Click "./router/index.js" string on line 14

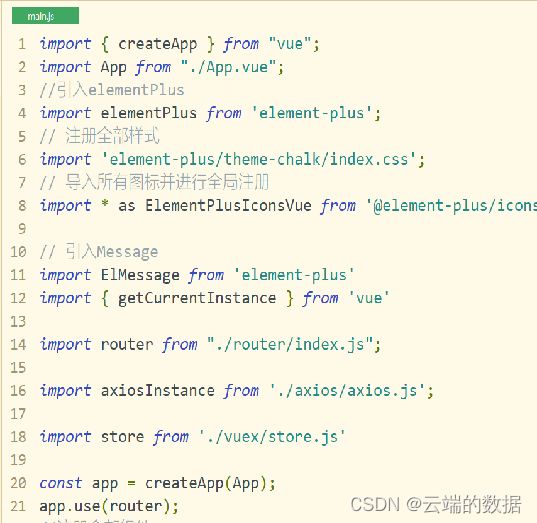[x=290, y=345]
